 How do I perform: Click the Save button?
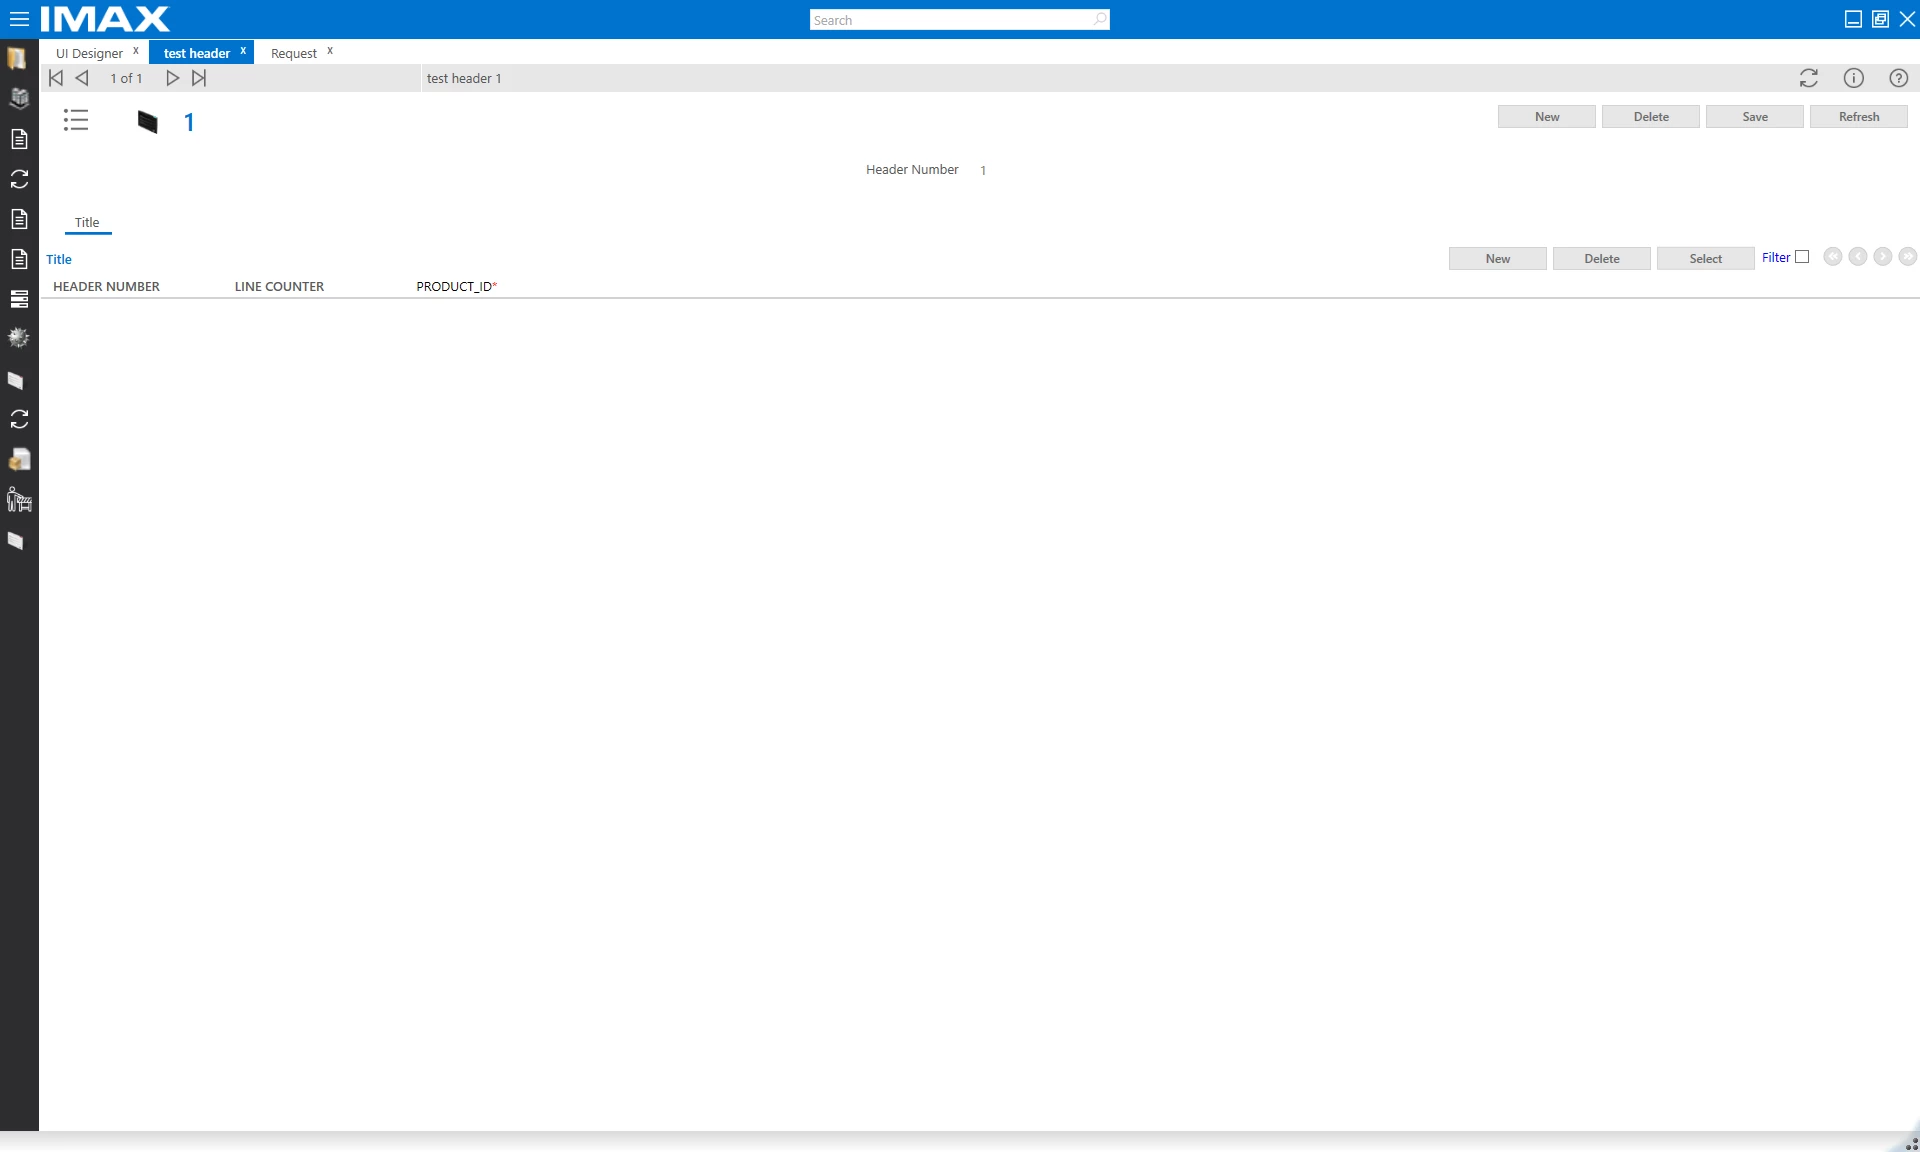pos(1754,117)
